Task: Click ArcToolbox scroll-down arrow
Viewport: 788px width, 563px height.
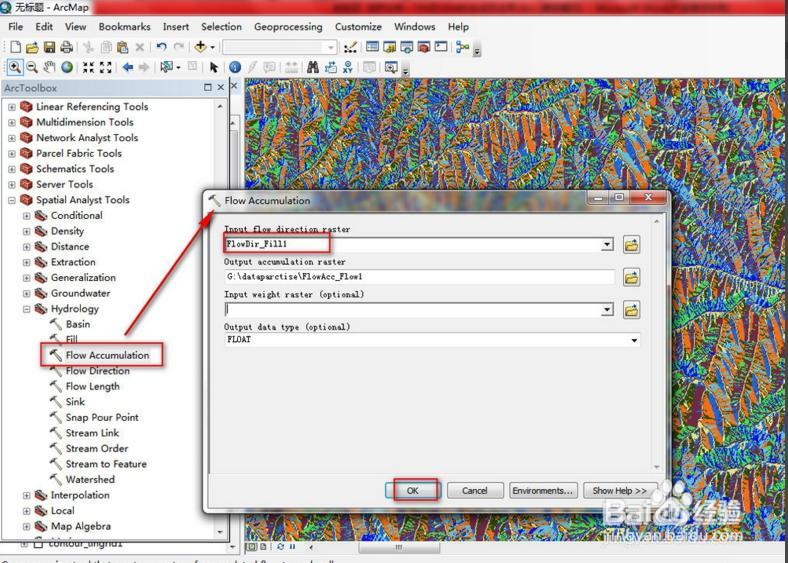Action: click(x=220, y=532)
